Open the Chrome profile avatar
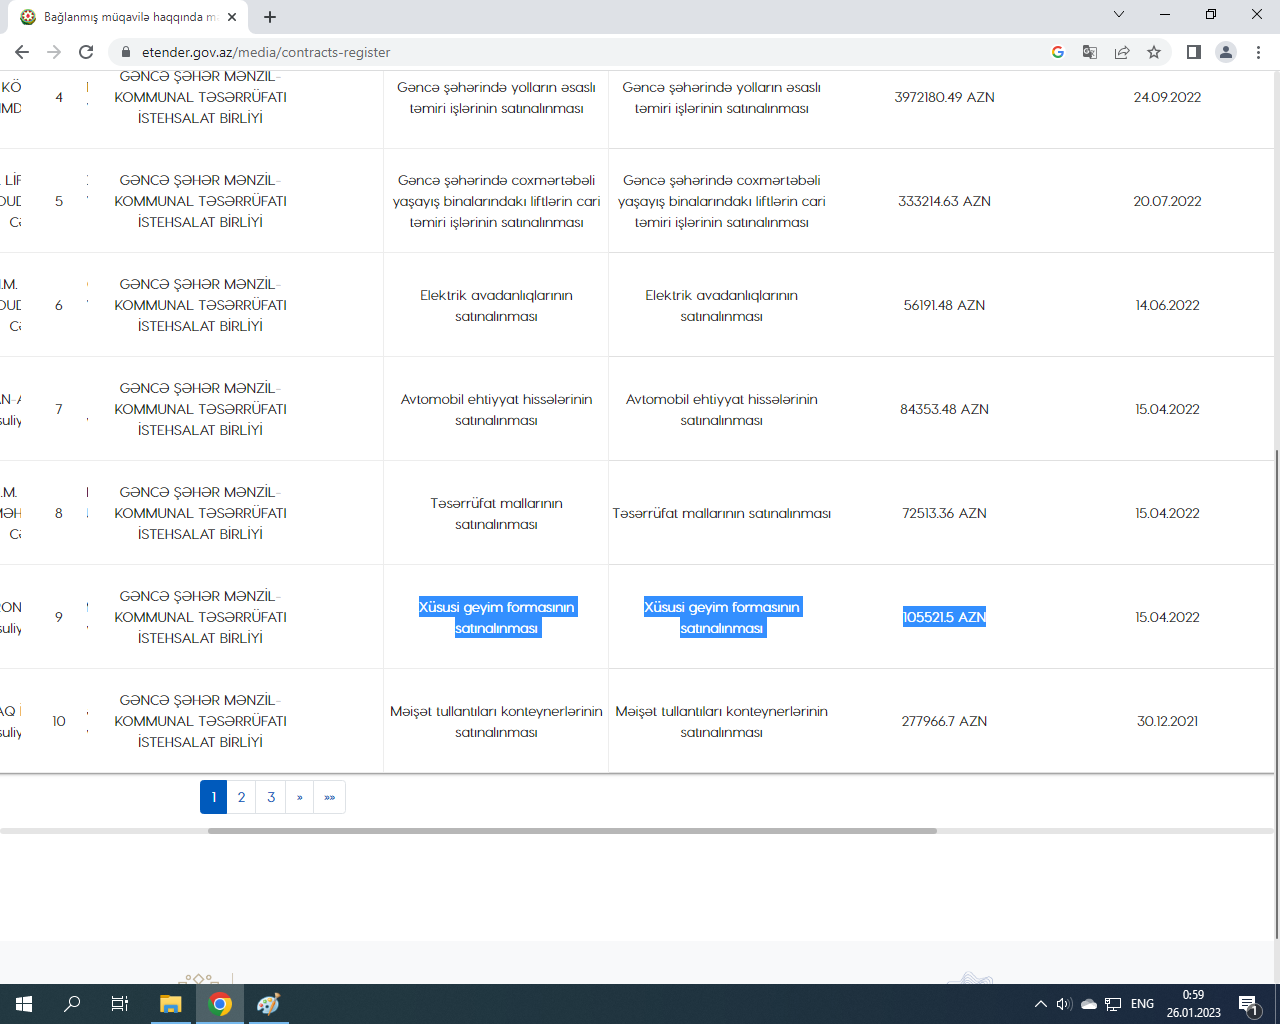Image resolution: width=1280 pixels, height=1024 pixels. click(1226, 52)
